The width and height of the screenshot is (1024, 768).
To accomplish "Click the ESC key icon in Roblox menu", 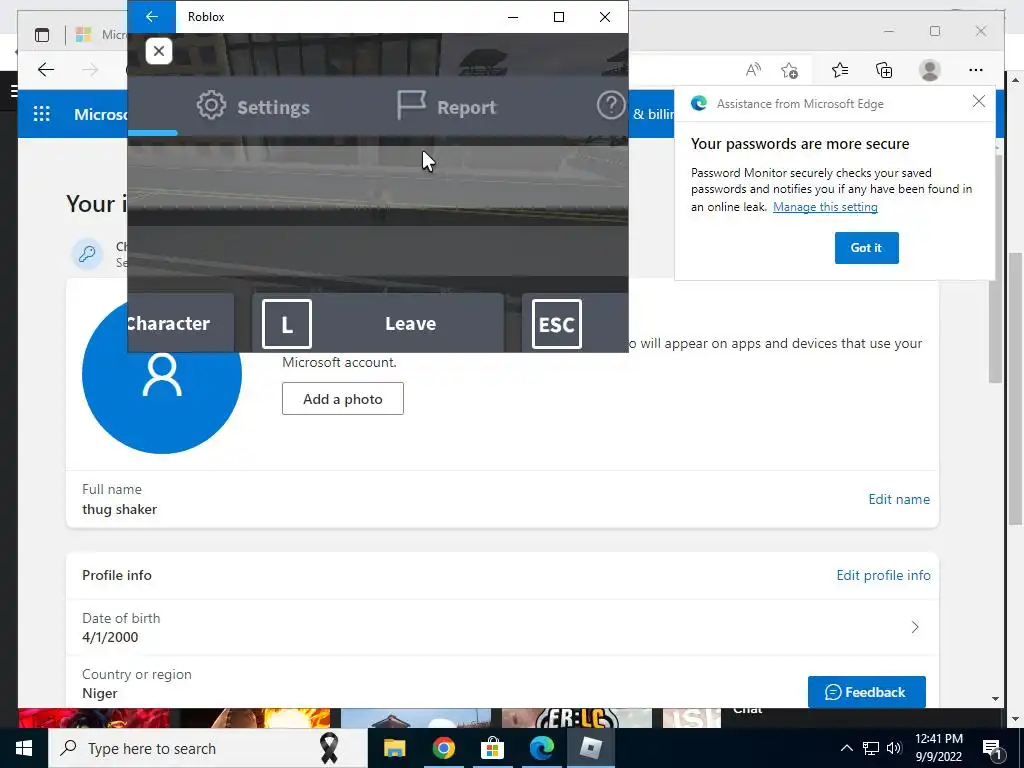I will coord(556,324).
